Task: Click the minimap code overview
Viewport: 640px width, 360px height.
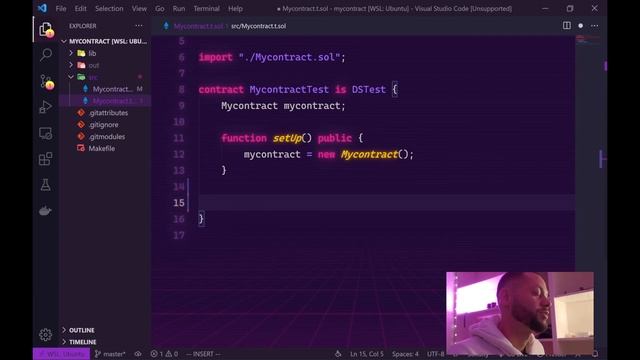Action: coord(587,40)
